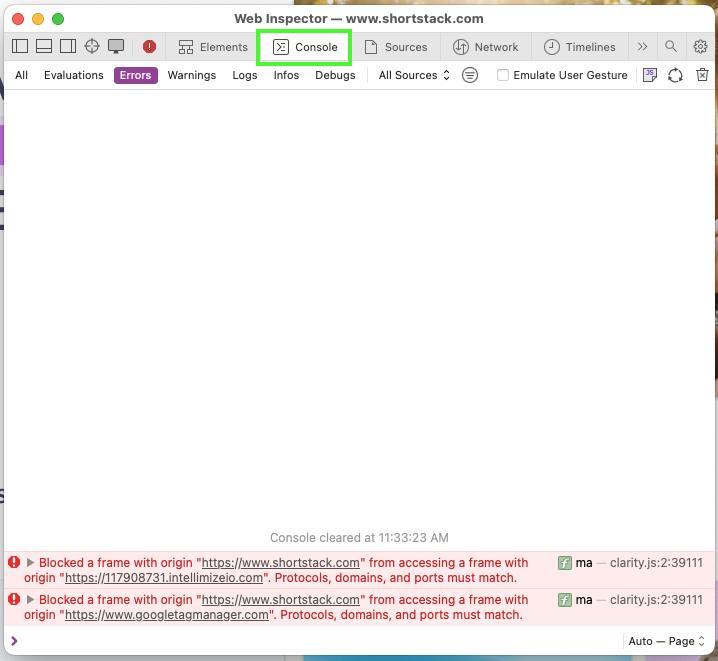Image resolution: width=718 pixels, height=661 pixels.
Task: Click the reload circular arrows icon
Action: tap(675, 75)
